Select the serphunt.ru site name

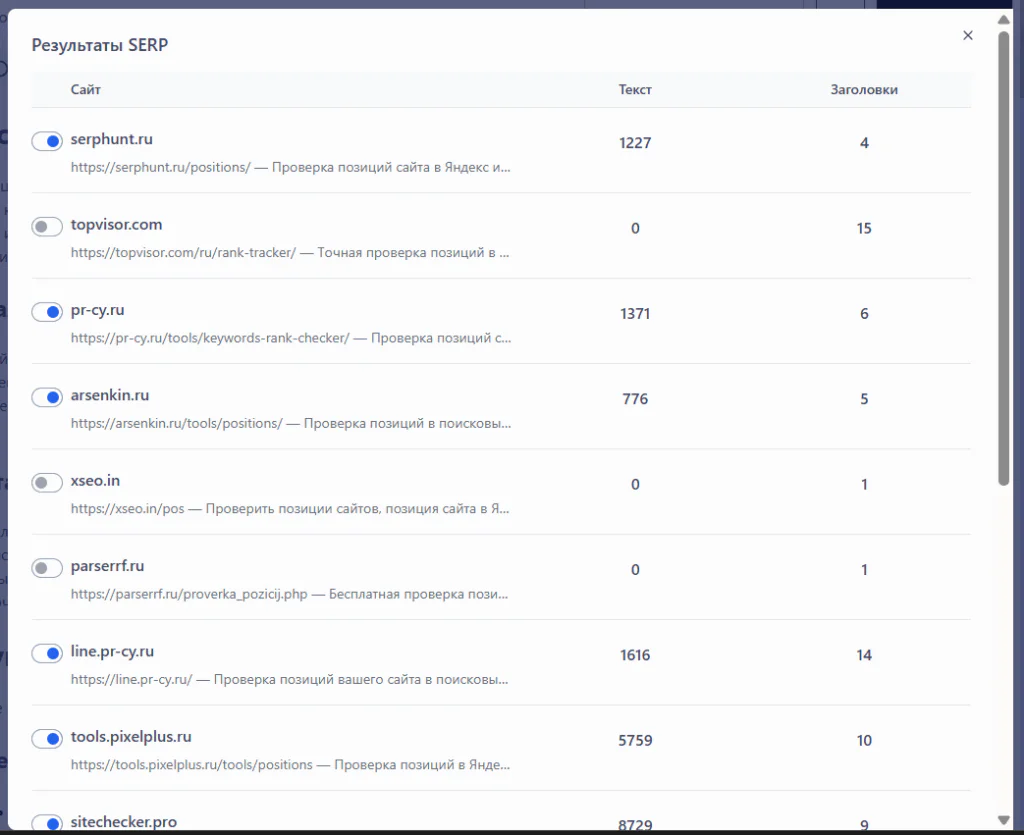pos(112,139)
